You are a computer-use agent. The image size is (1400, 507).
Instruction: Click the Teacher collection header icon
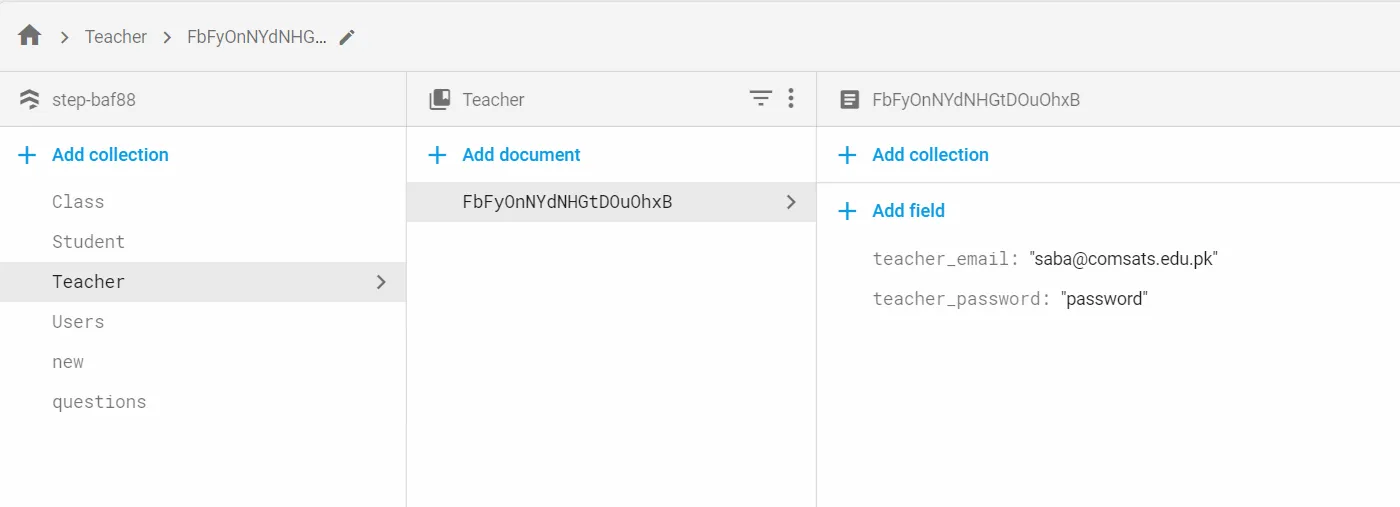439,99
